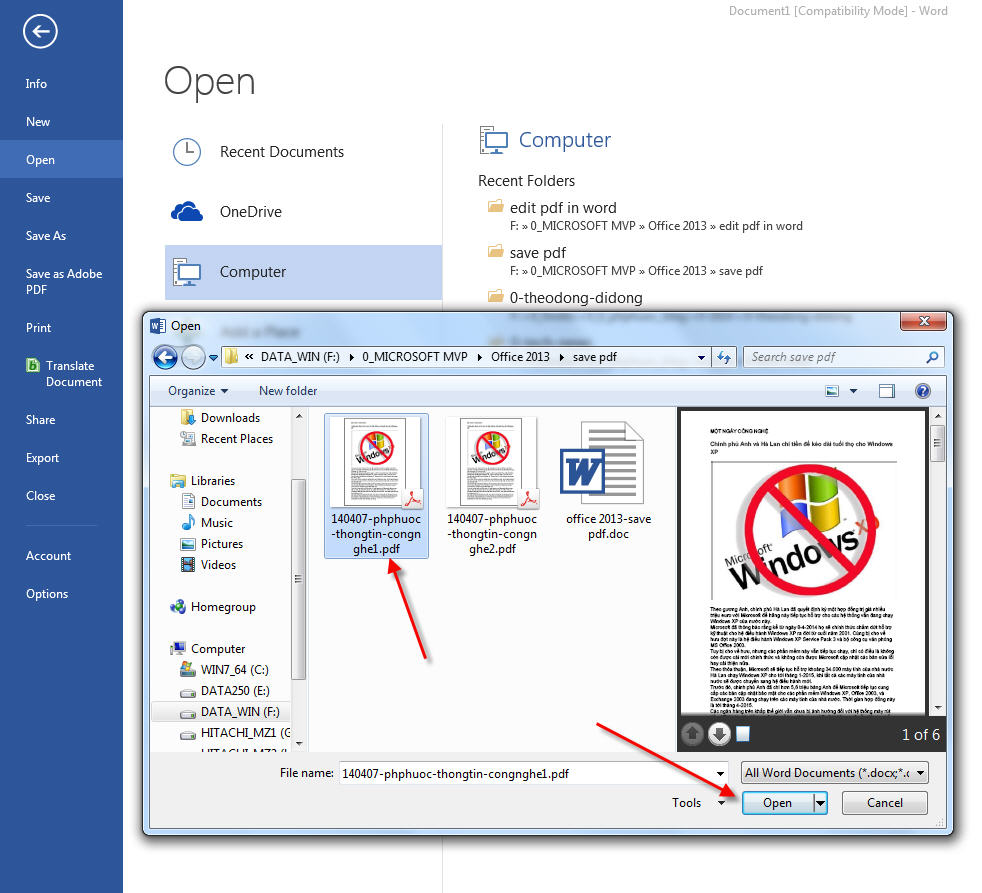Click the refresh icon beside the address bar
Screen dimensions: 982x893
(x=725, y=357)
